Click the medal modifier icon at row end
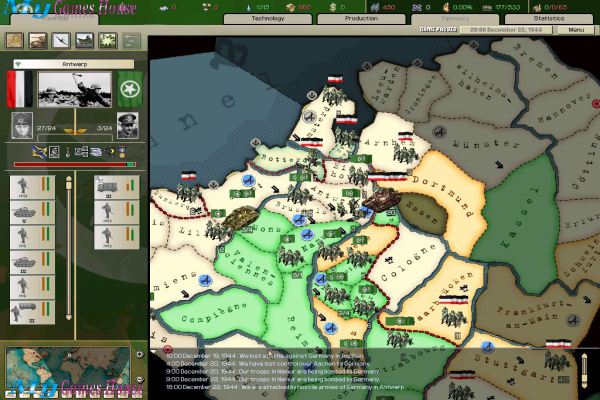This screenshot has height=400, width=600. point(122,152)
